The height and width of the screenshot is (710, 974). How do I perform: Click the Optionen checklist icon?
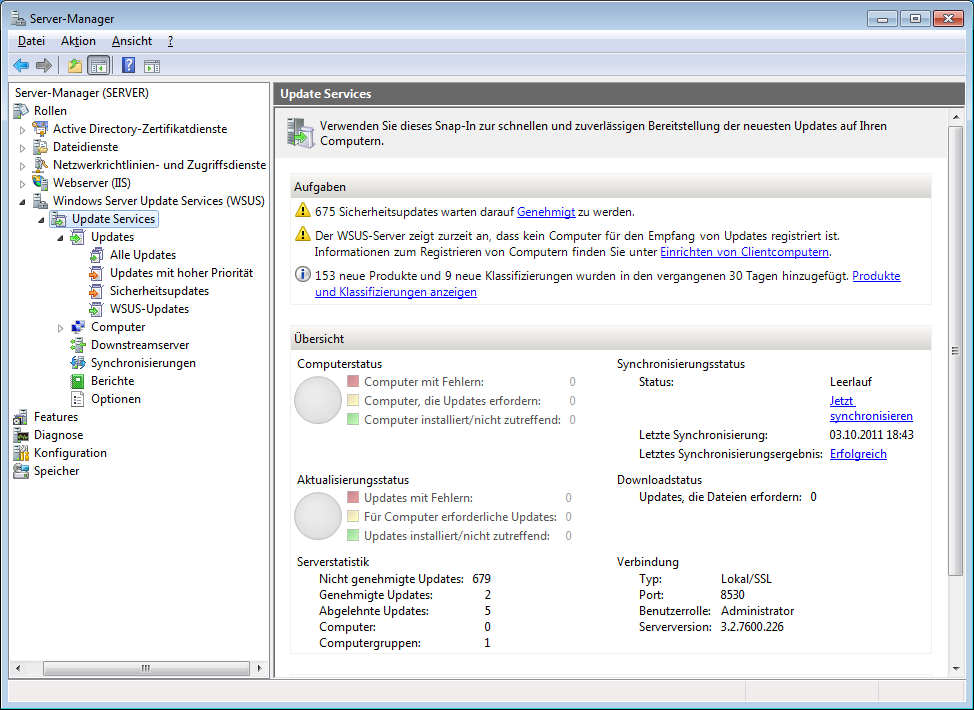tap(78, 399)
